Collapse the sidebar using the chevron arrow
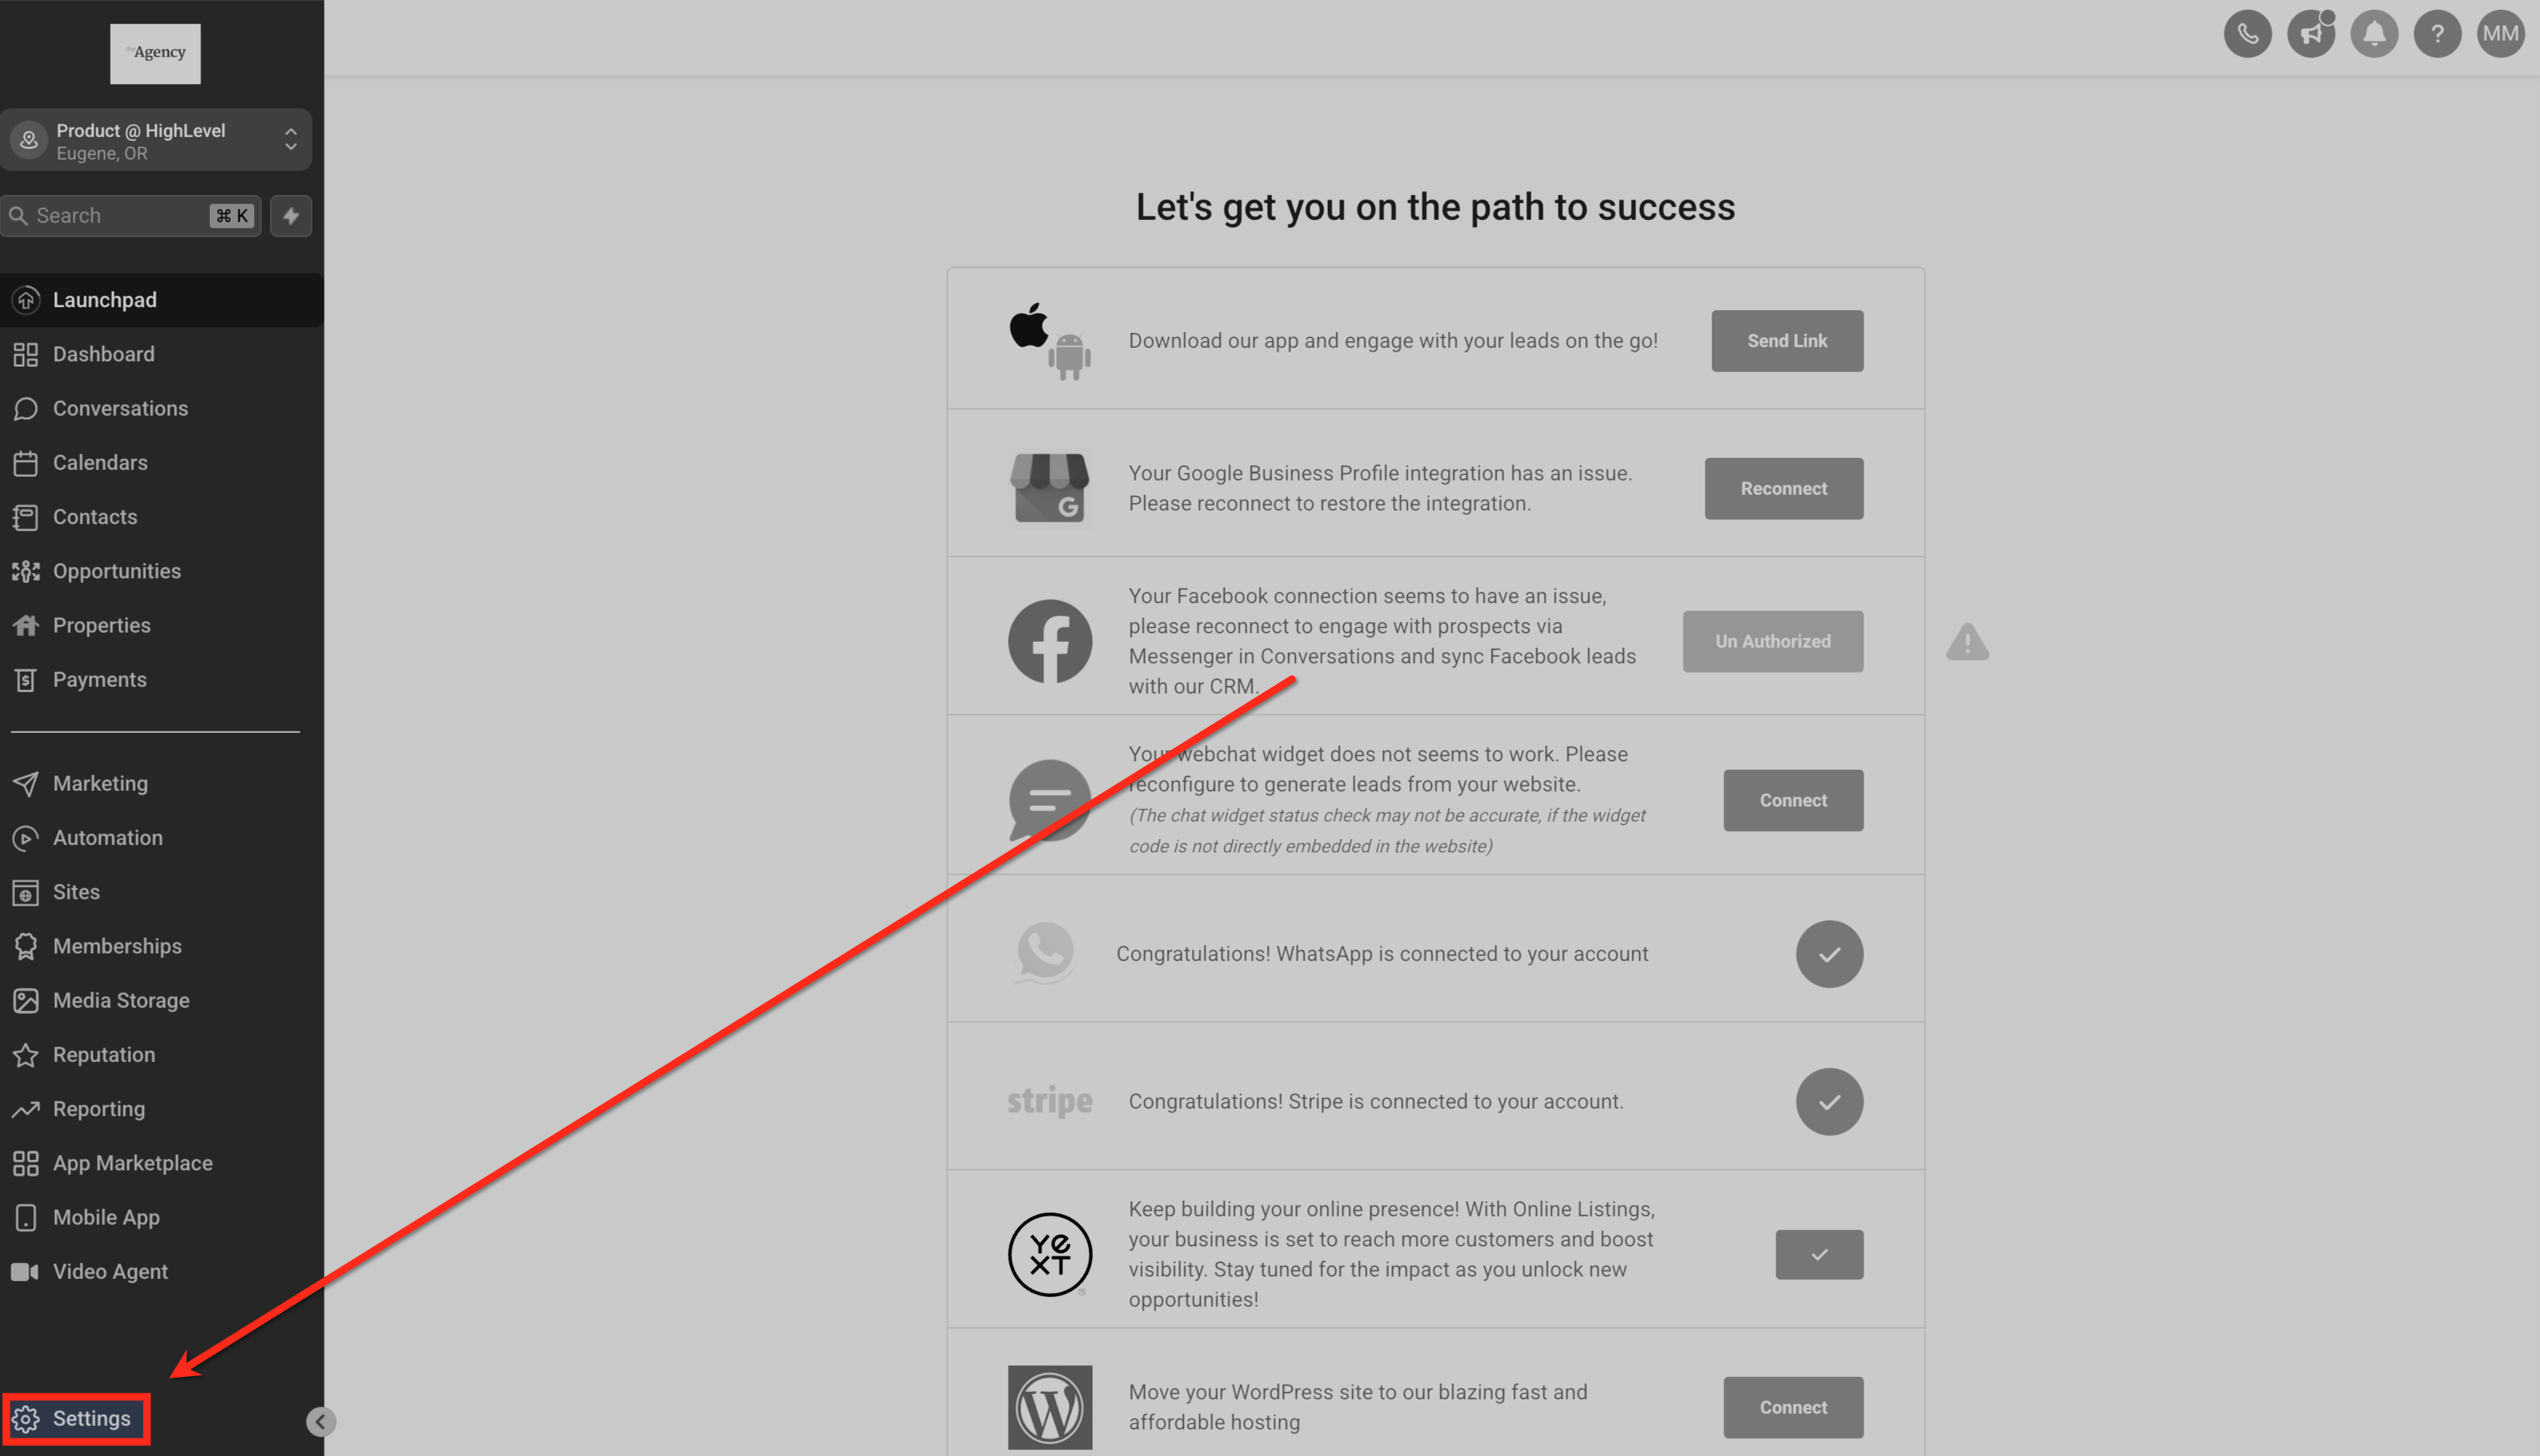Screen dimensions: 2540x1456 point(320,1422)
